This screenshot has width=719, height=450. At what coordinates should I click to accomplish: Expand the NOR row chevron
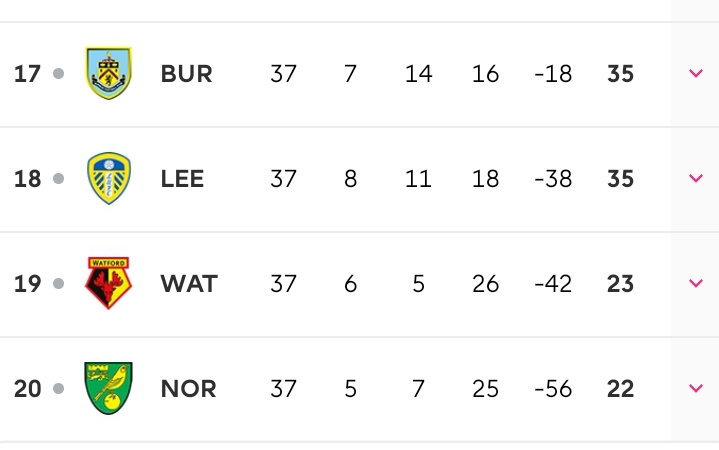(x=696, y=388)
